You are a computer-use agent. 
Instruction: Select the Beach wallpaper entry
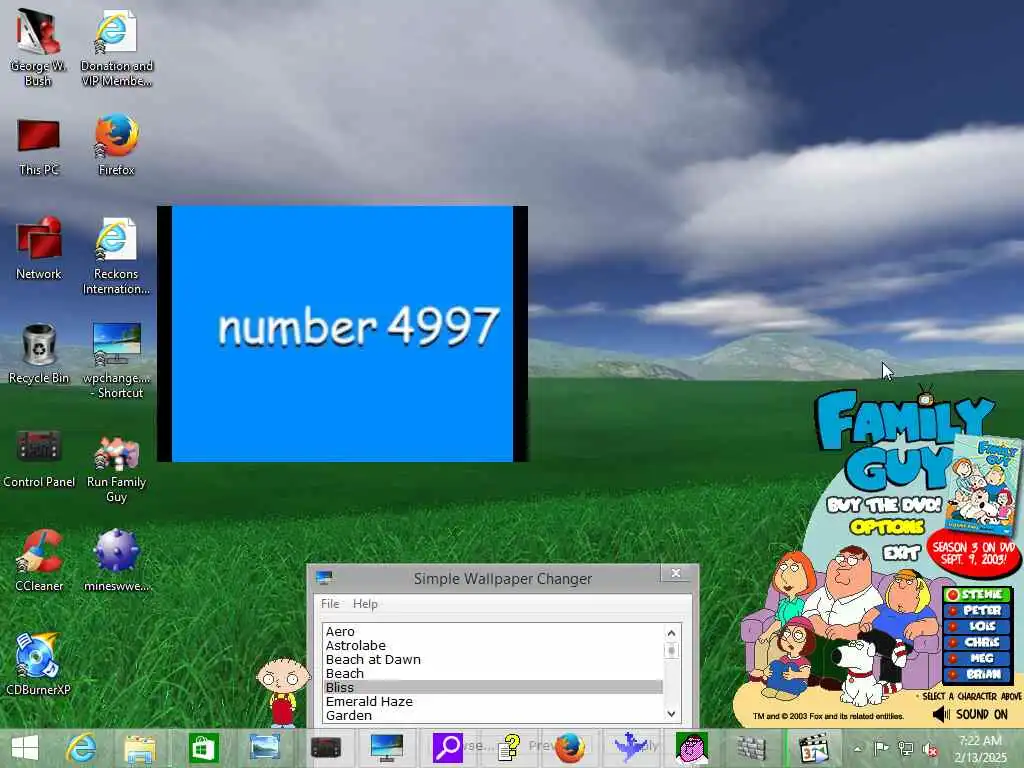pyautogui.click(x=493, y=673)
